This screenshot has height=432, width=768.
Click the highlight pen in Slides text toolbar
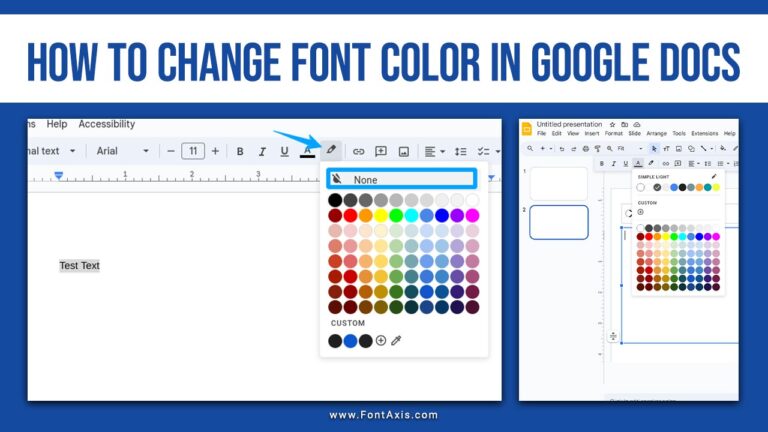tap(650, 163)
